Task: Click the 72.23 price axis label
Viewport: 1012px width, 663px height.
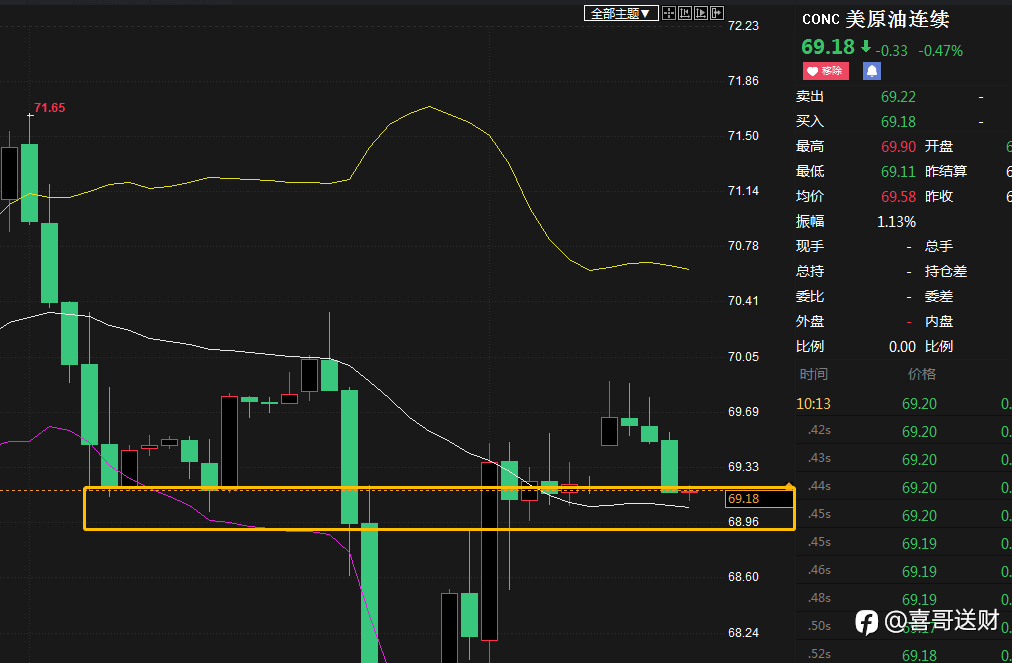Action: [x=744, y=26]
